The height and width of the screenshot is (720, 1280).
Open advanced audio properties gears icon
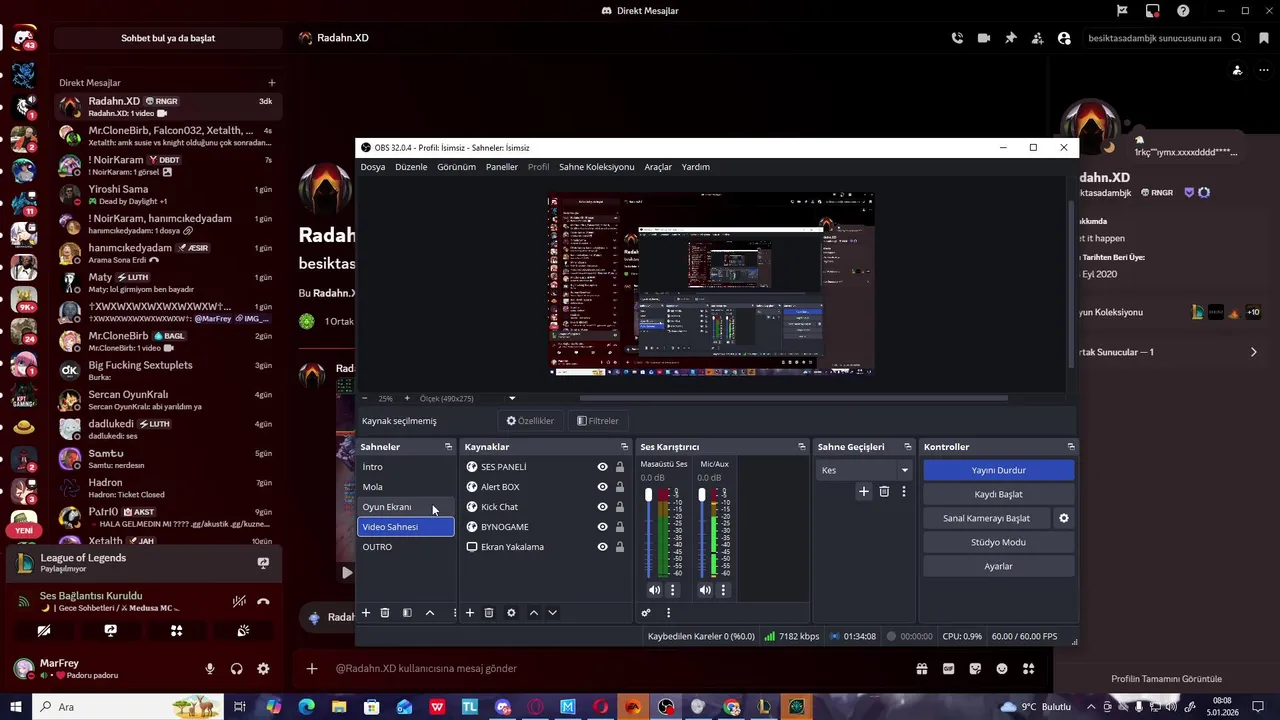(x=646, y=613)
